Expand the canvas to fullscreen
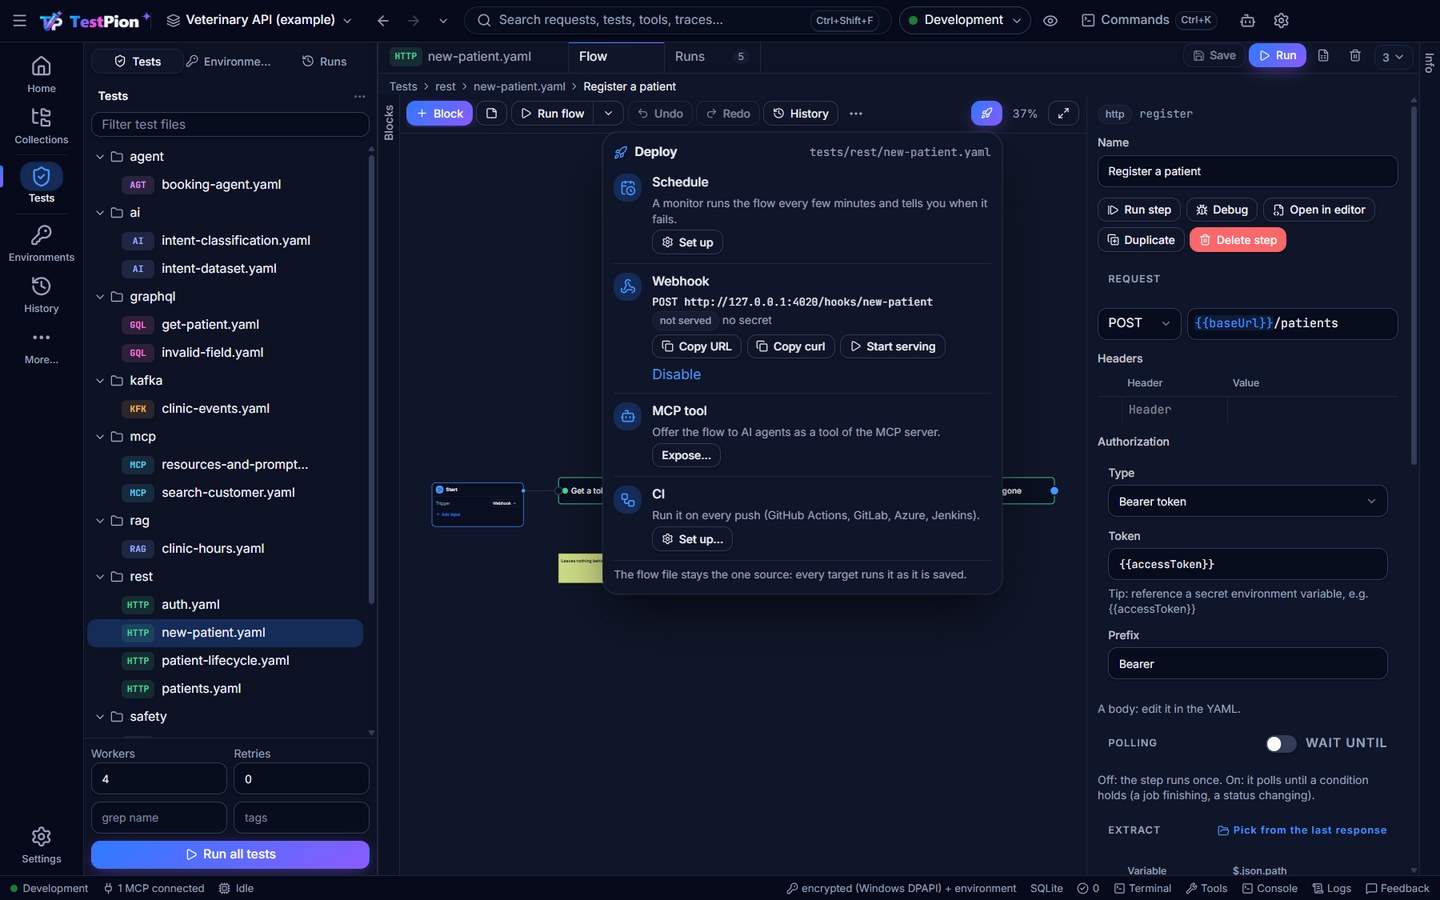The image size is (1440, 900). coord(1063,113)
